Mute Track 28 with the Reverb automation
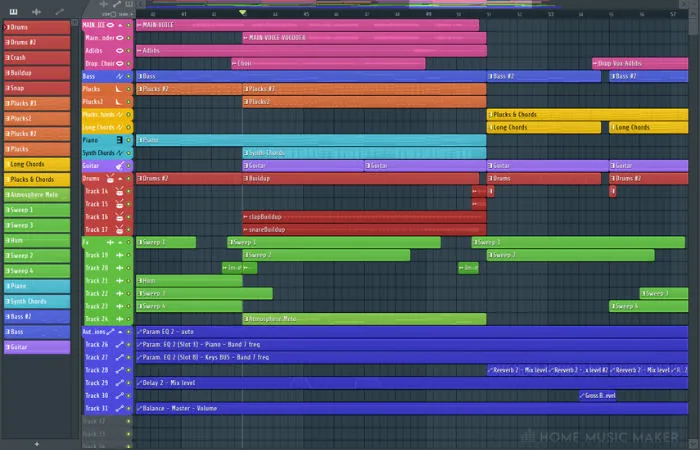Viewport: 700px width, 450px height. (x=129, y=370)
